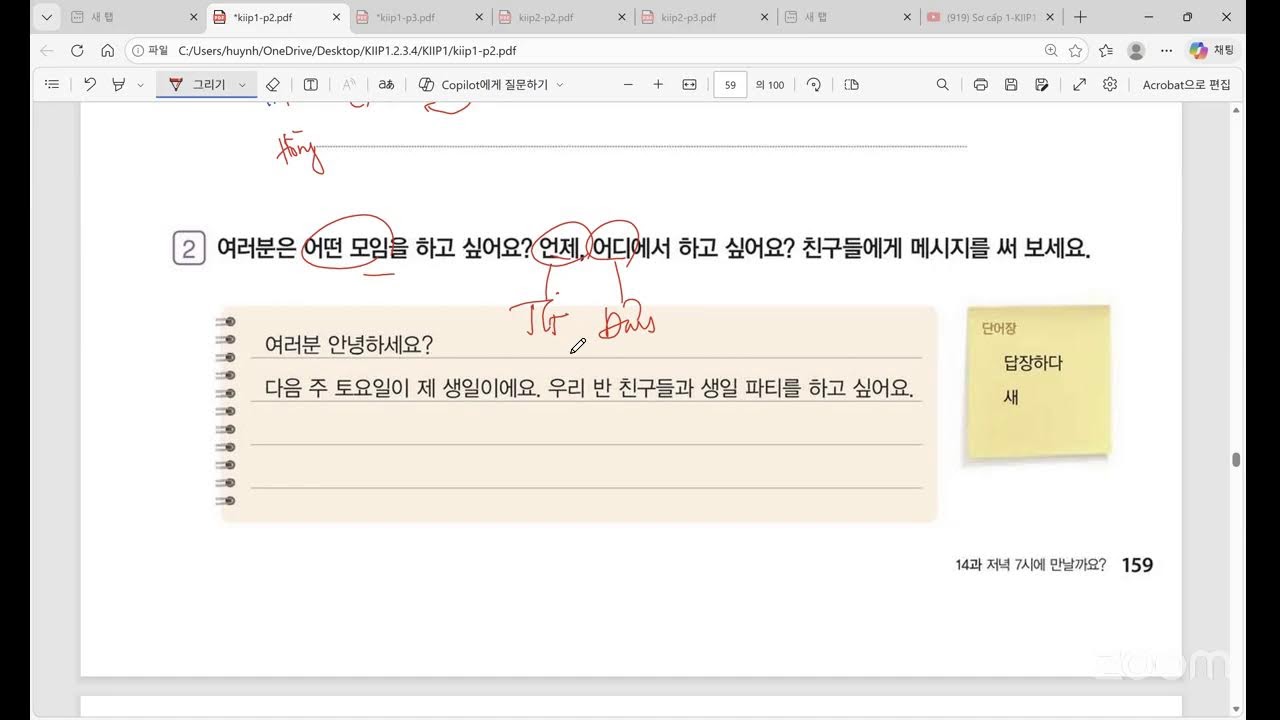Click the 단어장 heading on sticky note
Viewport: 1280px width, 720px height.
click(x=999, y=328)
